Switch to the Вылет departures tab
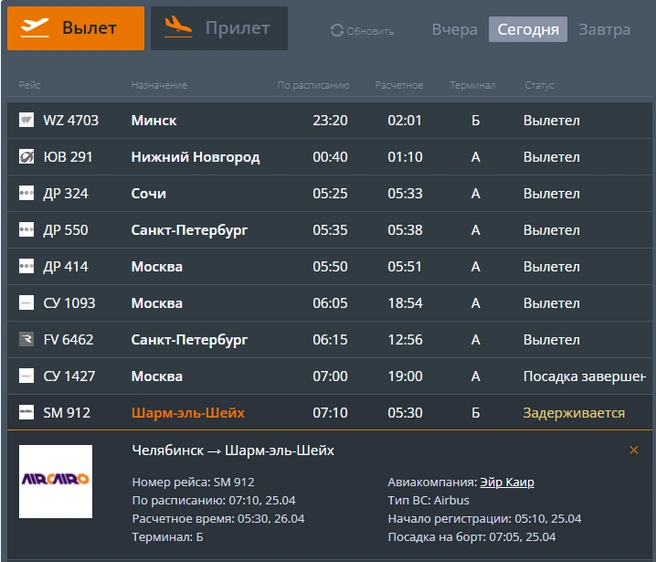The image size is (656, 562). (x=76, y=28)
